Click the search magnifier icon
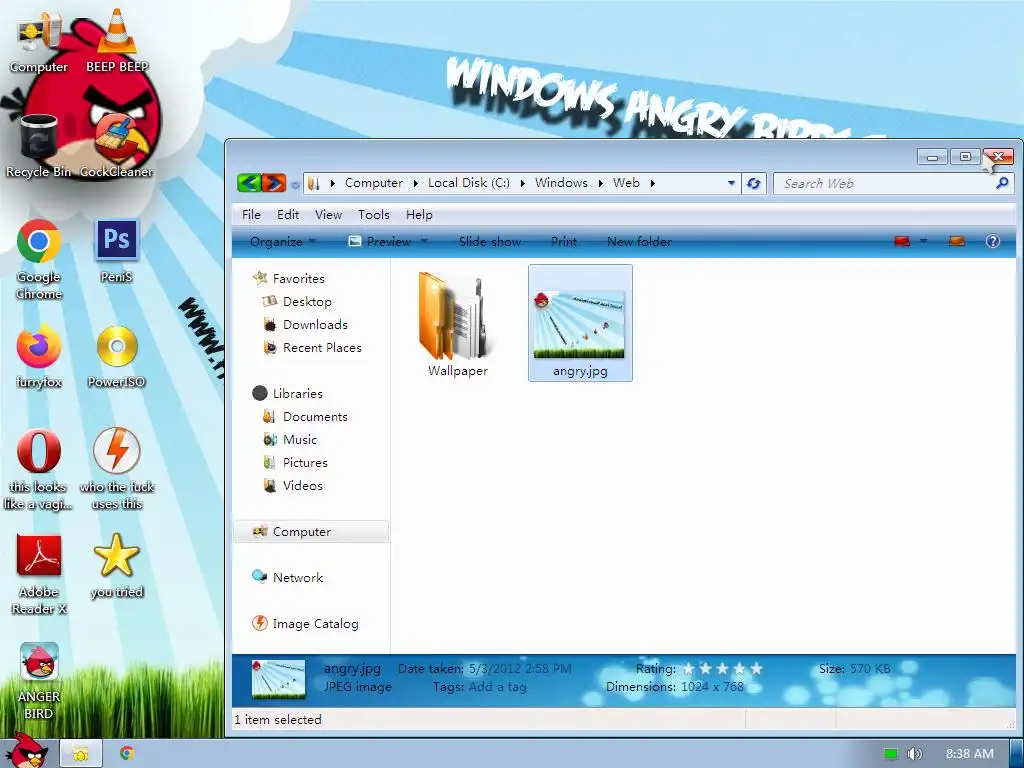Viewport: 1024px width, 768px height. (x=1002, y=184)
